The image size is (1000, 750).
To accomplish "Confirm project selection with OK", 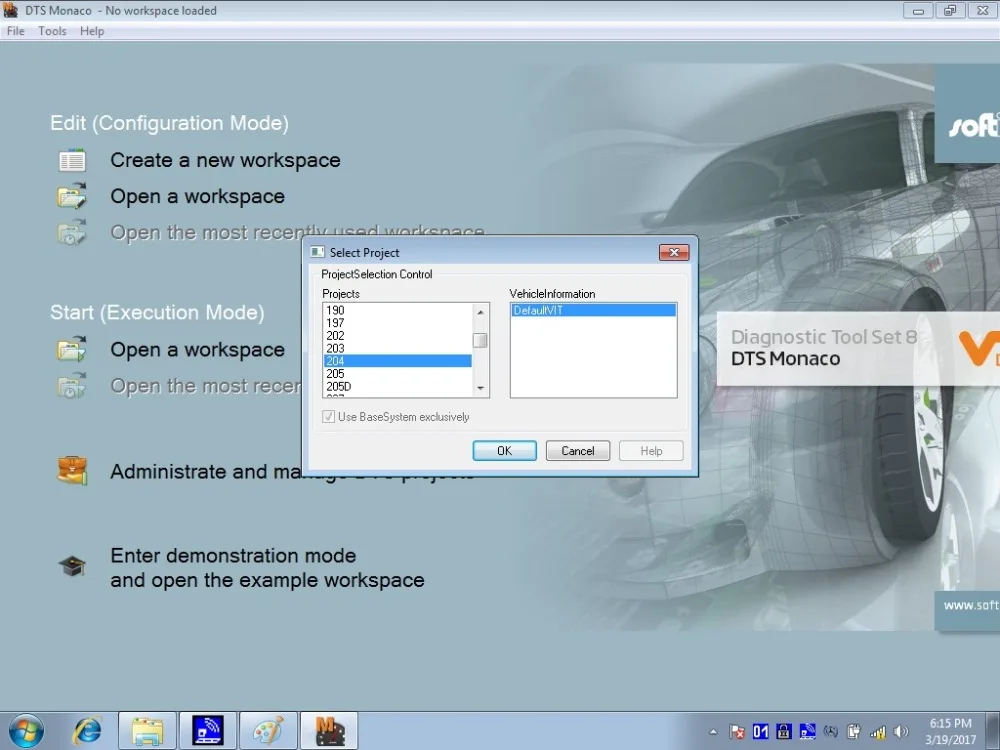I will 504,451.
